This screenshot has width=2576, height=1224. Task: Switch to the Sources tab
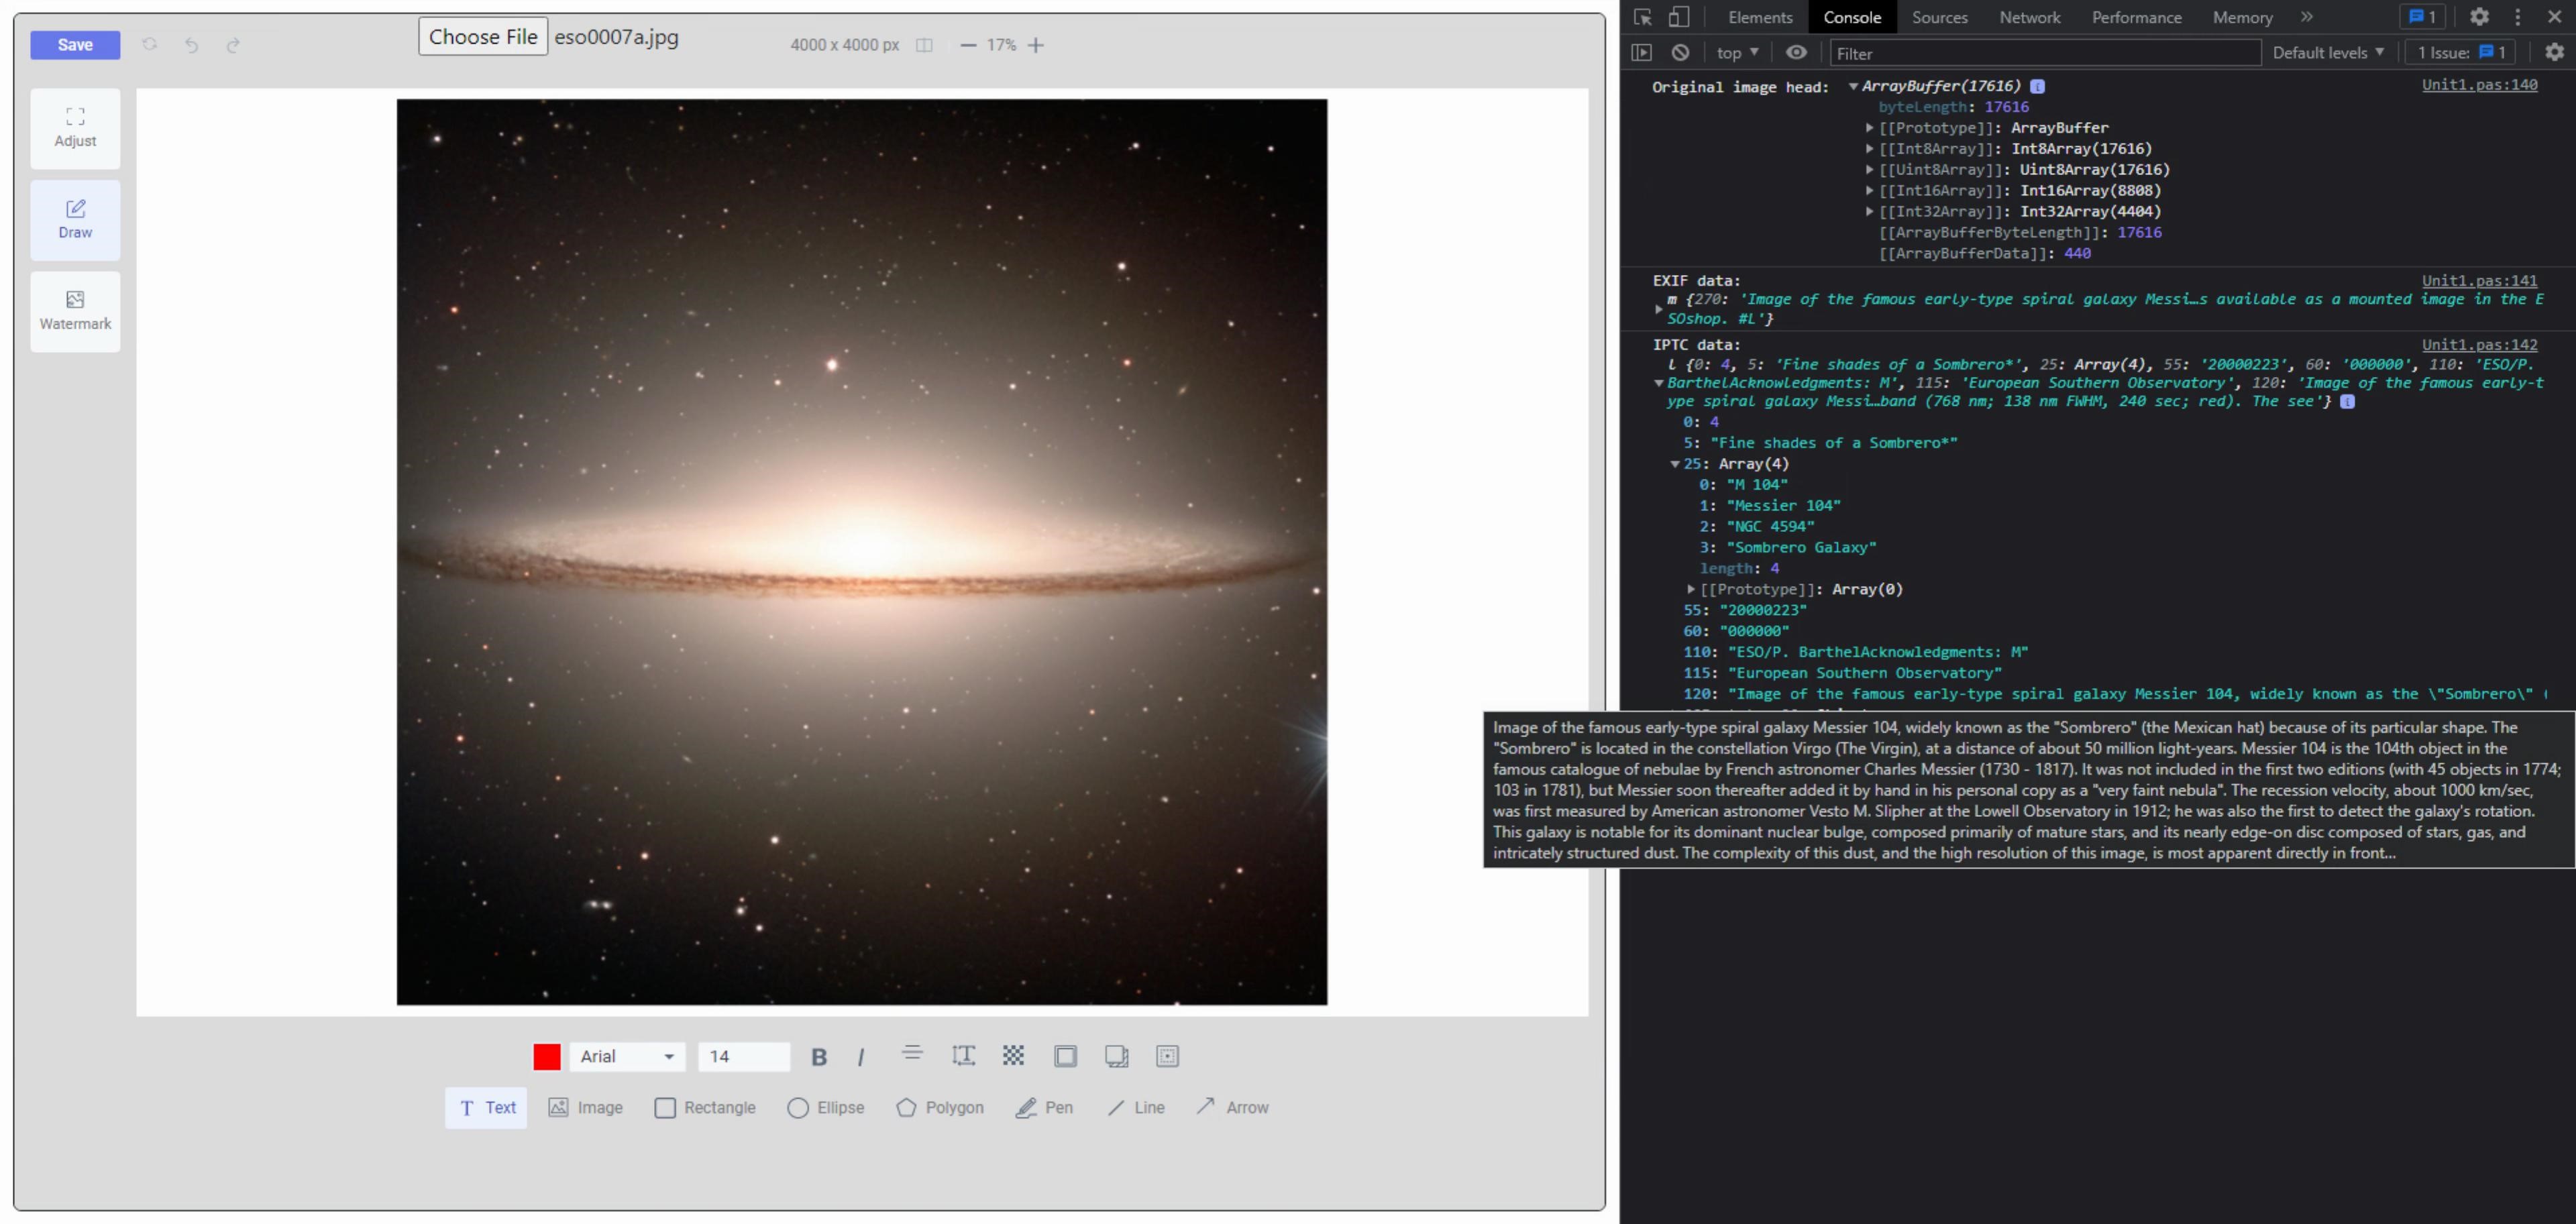pos(1939,17)
